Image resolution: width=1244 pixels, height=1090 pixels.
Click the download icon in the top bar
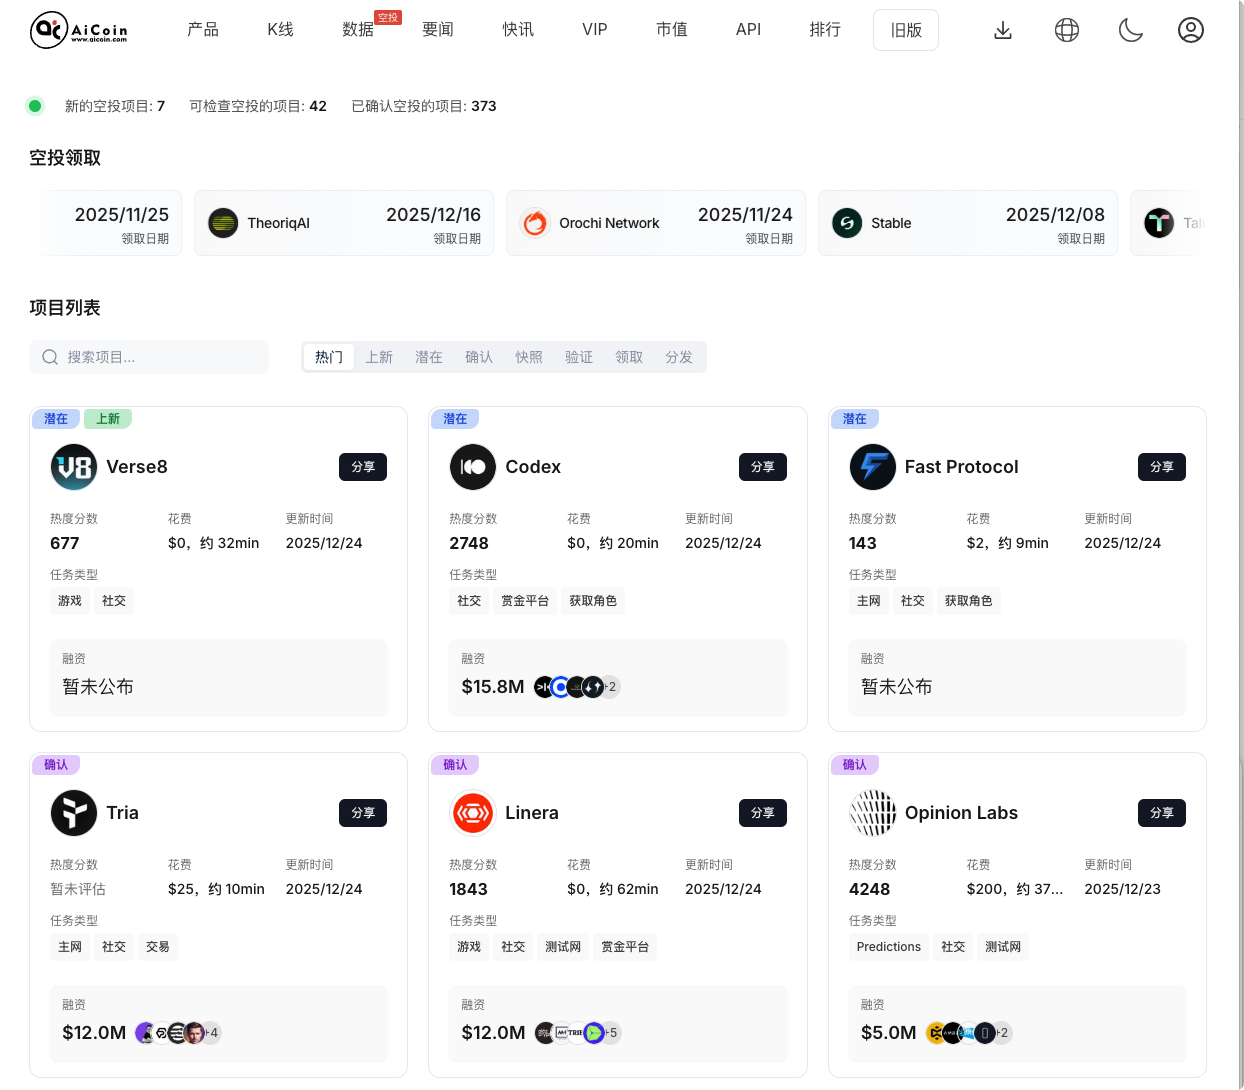(x=1003, y=30)
